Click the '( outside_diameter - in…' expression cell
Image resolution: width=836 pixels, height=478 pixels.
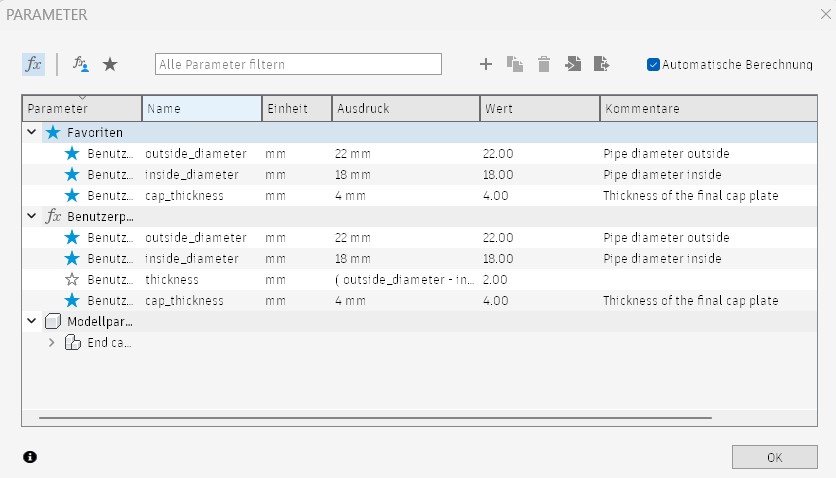pyautogui.click(x=404, y=280)
